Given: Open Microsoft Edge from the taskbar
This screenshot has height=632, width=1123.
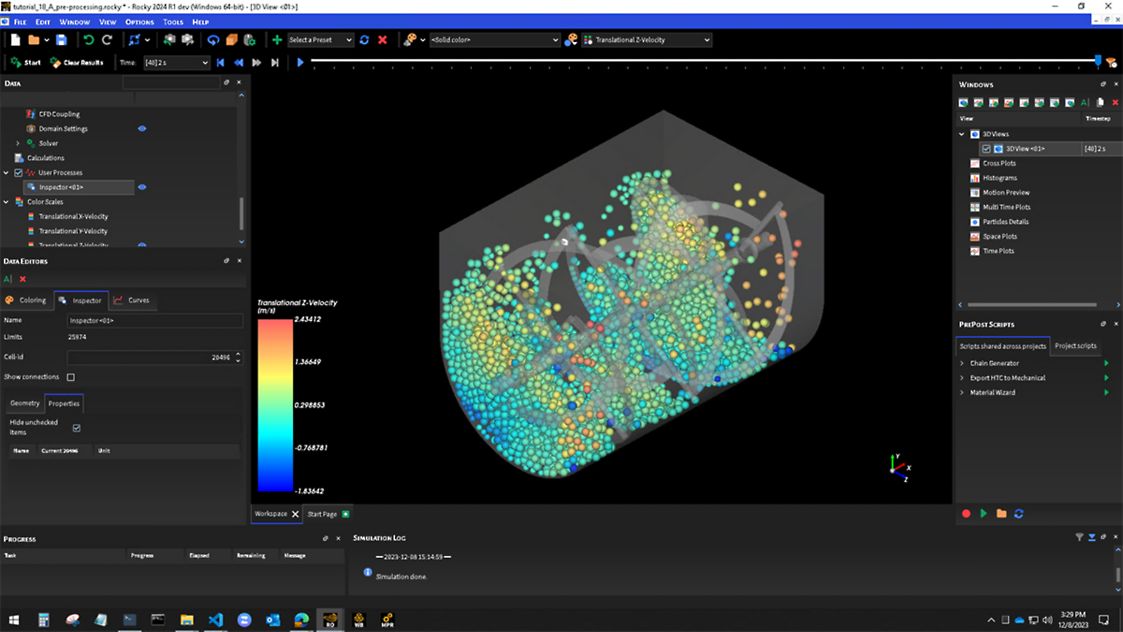Looking at the screenshot, I should coord(302,620).
